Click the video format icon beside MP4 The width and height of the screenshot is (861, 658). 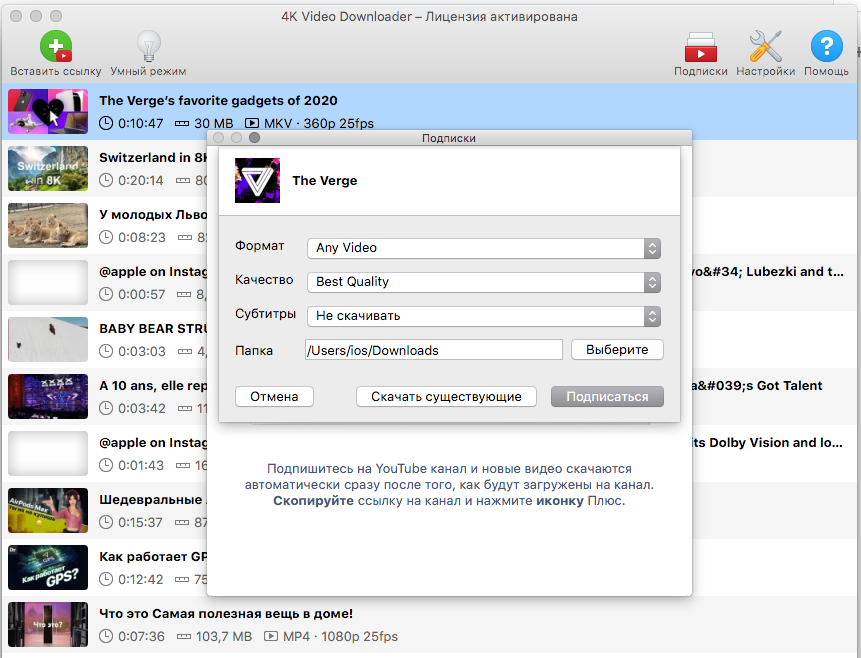click(x=271, y=637)
